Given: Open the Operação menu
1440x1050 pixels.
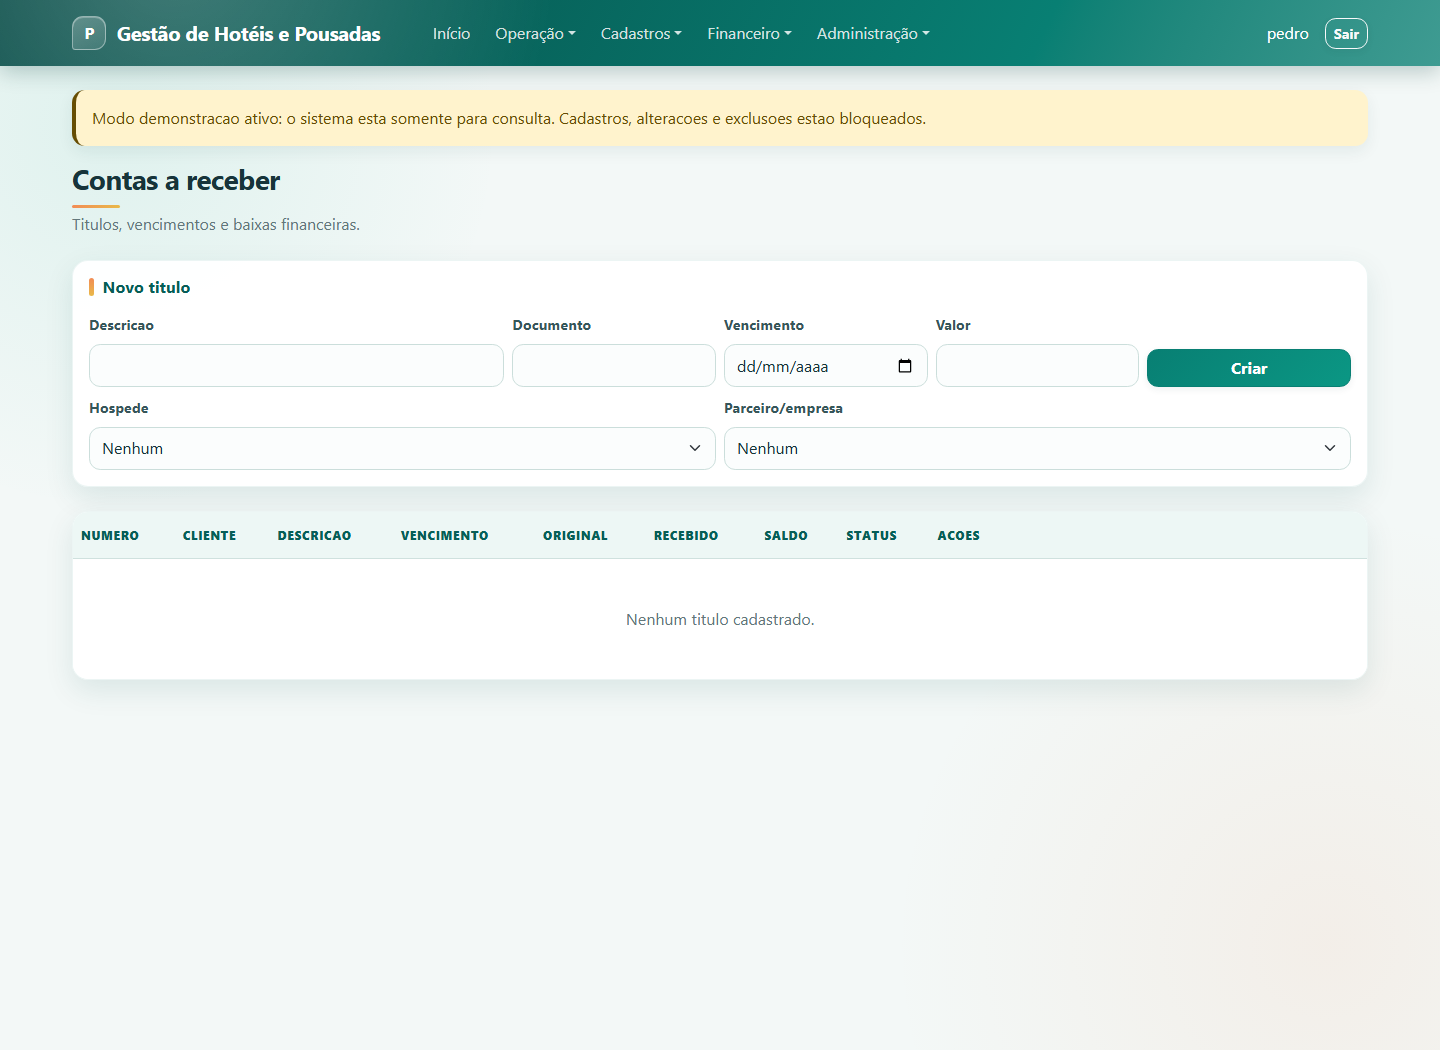Looking at the screenshot, I should click(535, 33).
